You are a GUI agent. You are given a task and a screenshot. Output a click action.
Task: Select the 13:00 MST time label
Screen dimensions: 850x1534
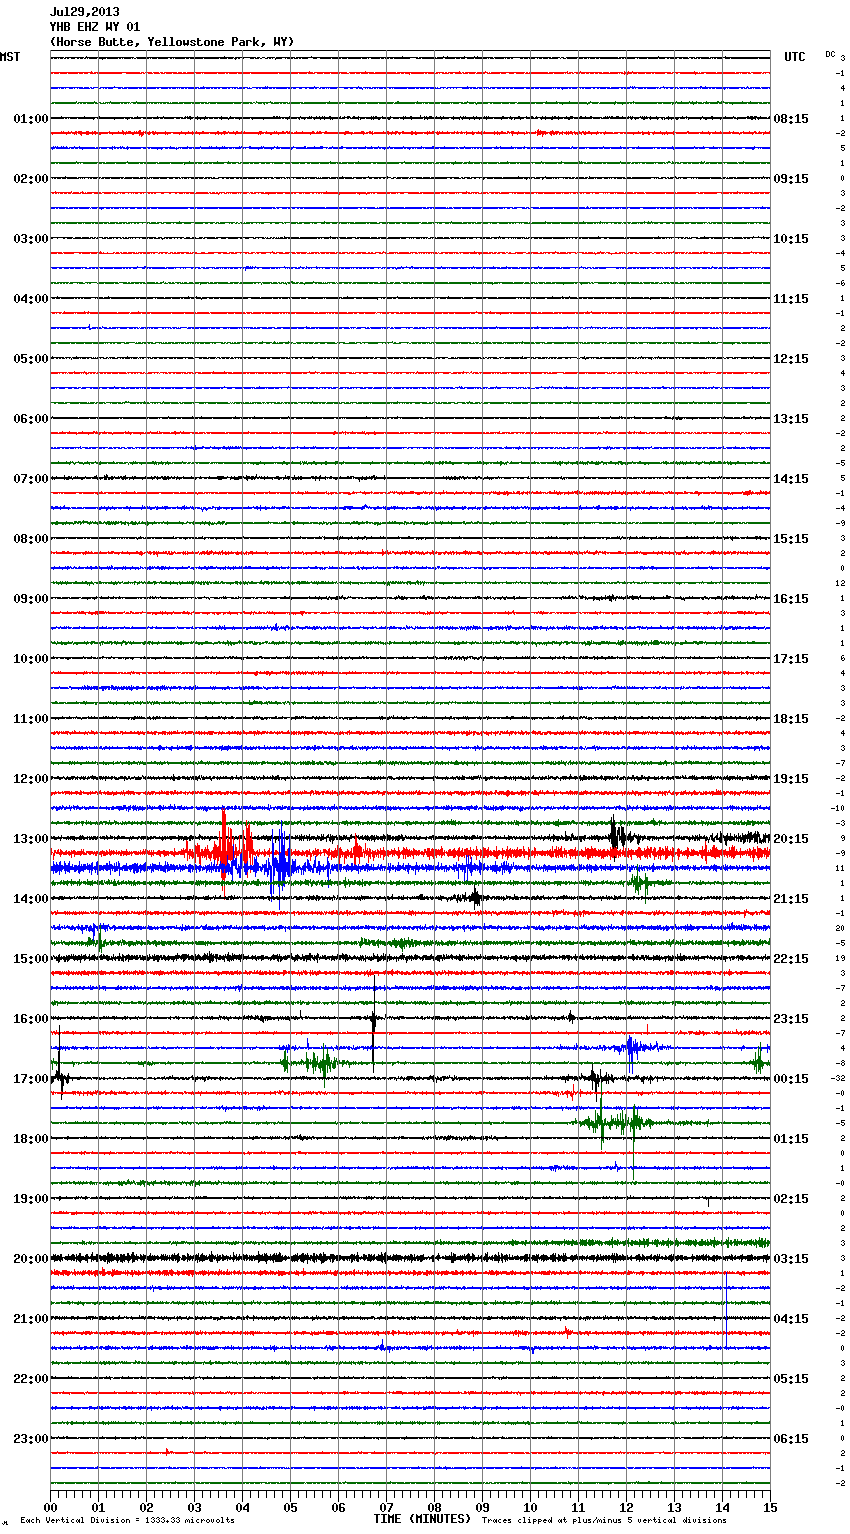click(30, 839)
